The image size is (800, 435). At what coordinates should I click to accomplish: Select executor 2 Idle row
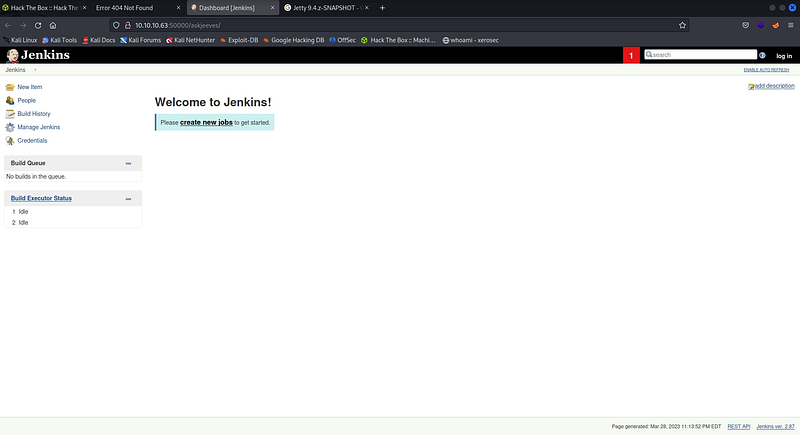pyautogui.click(x=72, y=223)
